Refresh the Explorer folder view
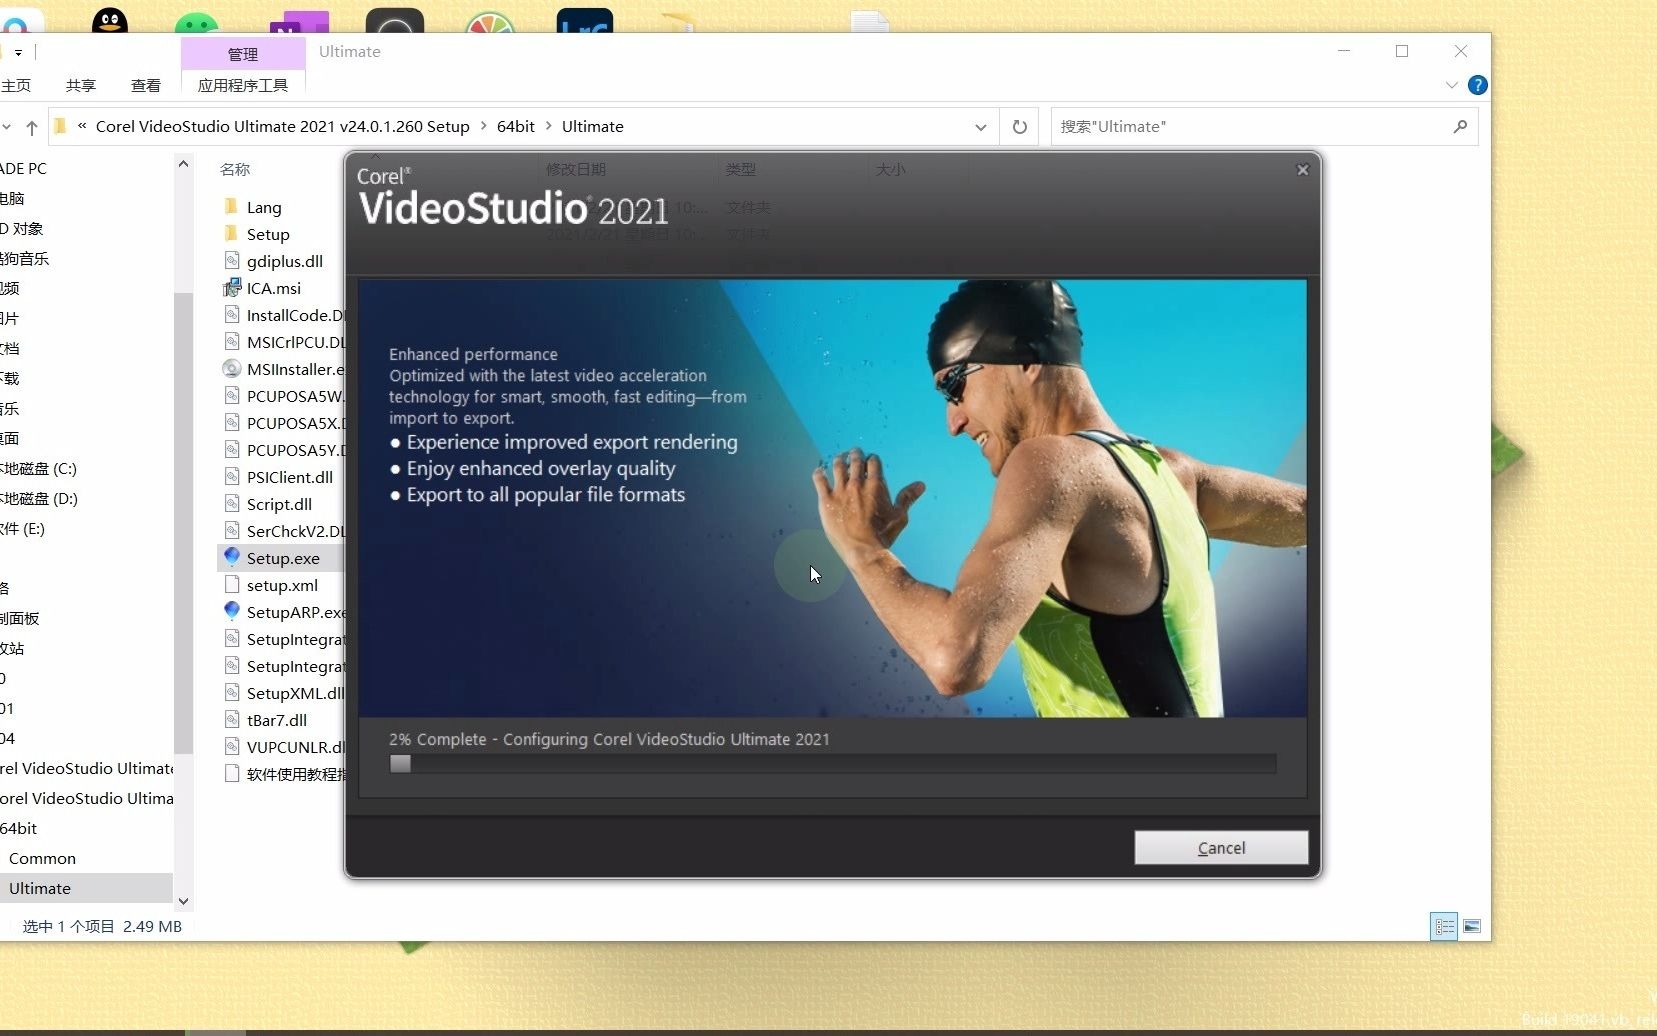 (1019, 127)
